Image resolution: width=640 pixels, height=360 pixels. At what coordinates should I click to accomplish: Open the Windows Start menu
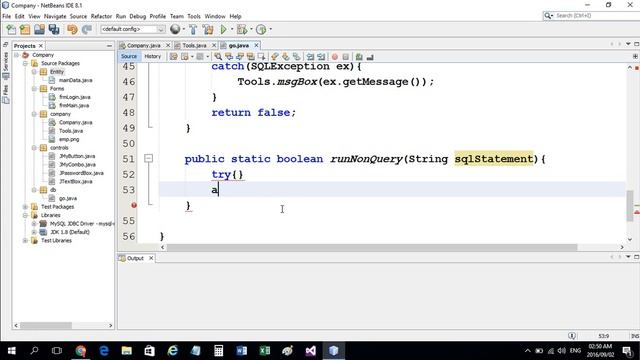point(11,351)
